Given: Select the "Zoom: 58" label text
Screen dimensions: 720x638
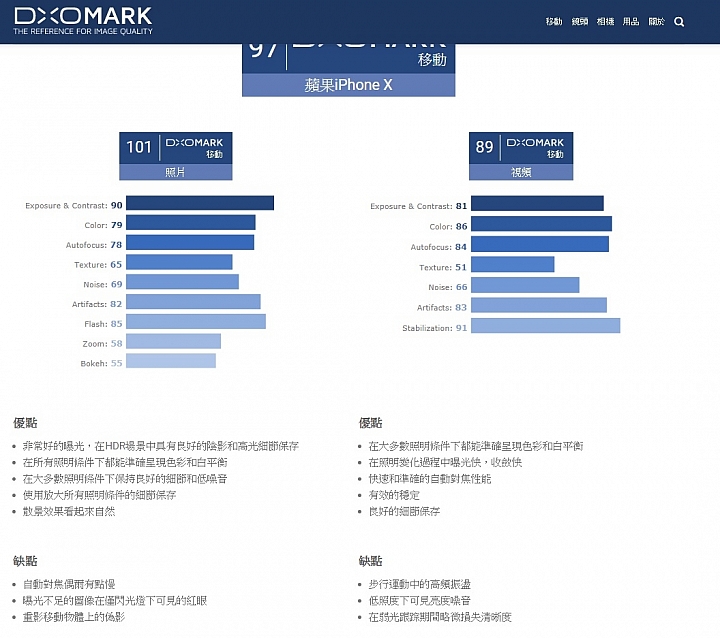Looking at the screenshot, I should click(102, 344).
